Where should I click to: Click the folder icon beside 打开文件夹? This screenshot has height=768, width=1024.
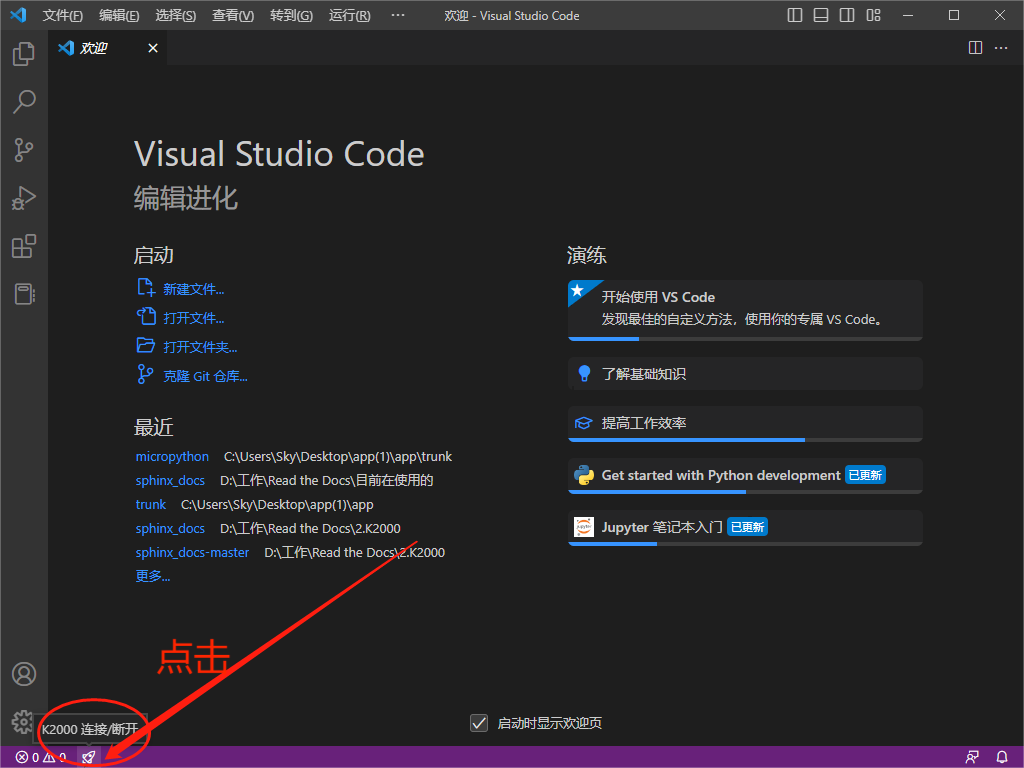coord(146,345)
